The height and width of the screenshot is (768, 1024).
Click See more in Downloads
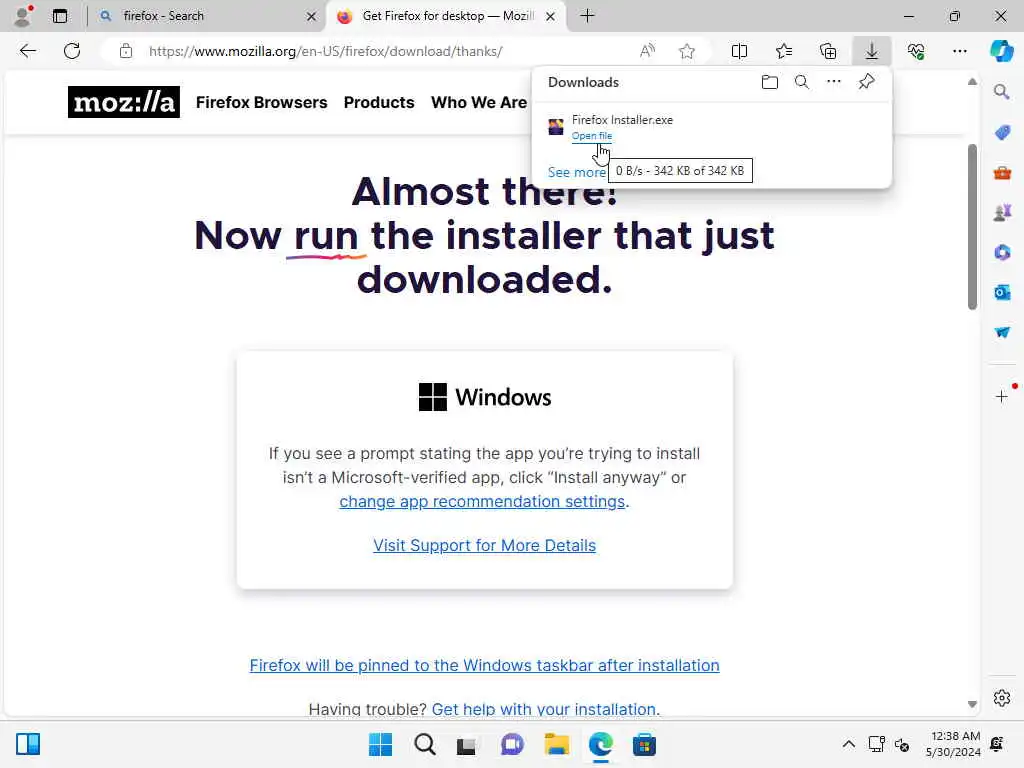[x=577, y=172]
